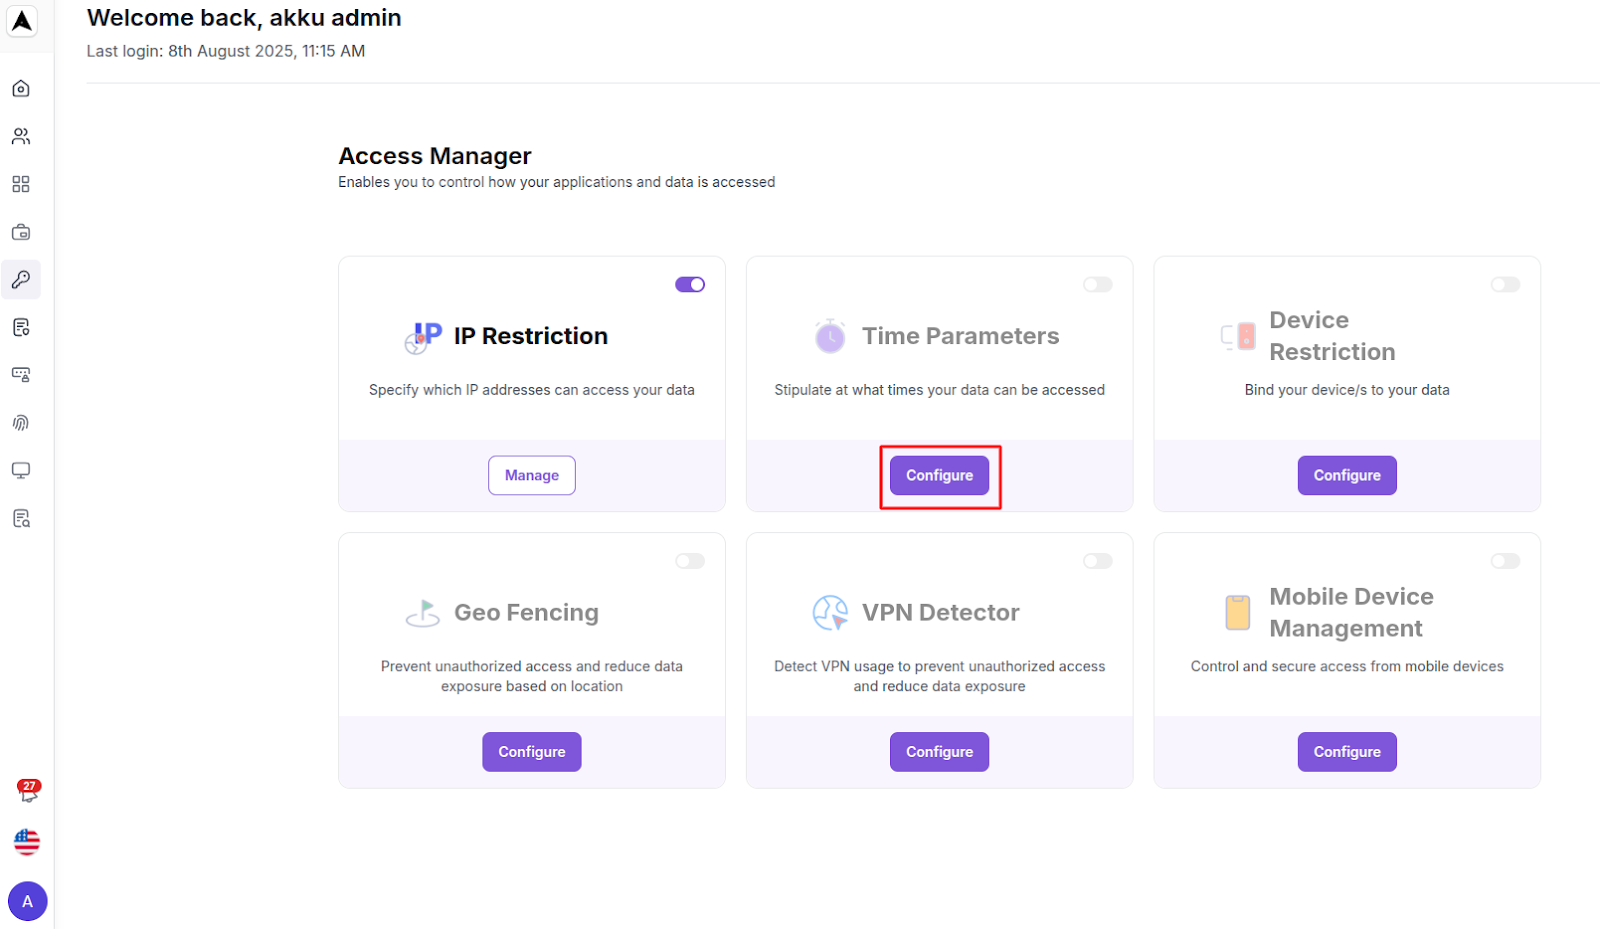This screenshot has width=1600, height=929.
Task: Click Configure on Time Parameters
Action: click(939, 475)
